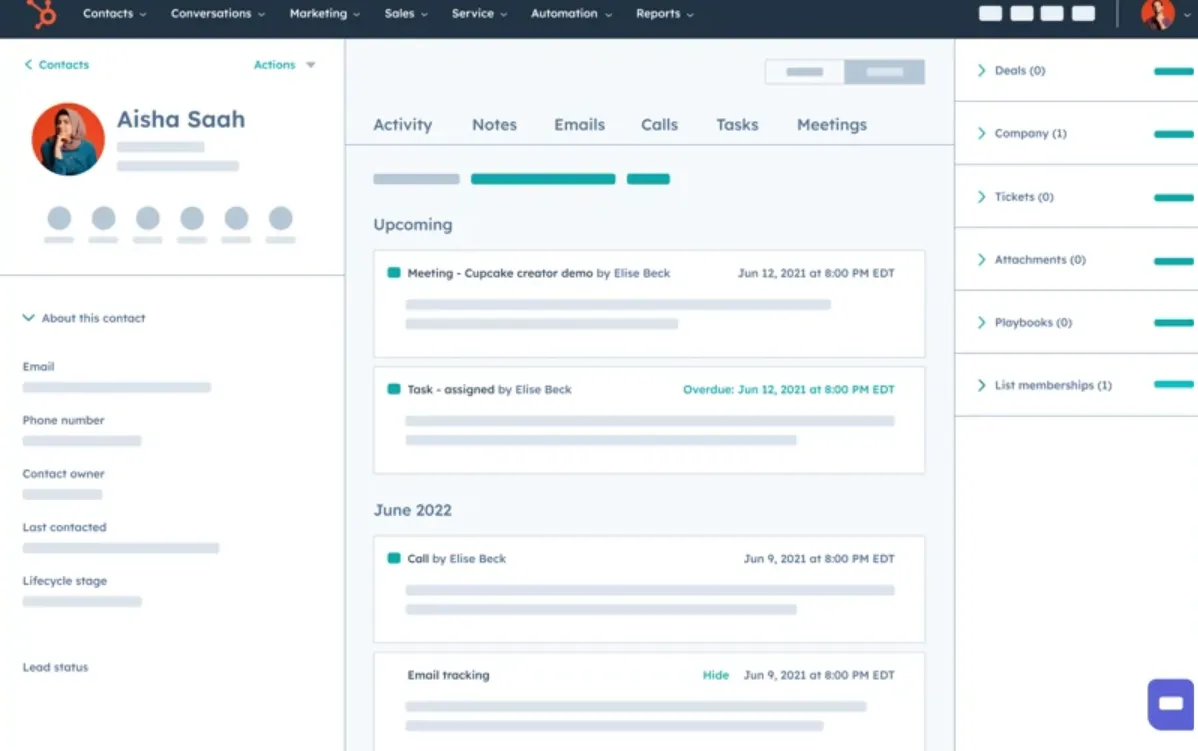Click Elise Beck link on Call entry
This screenshot has height=751, width=1198.
478,558
